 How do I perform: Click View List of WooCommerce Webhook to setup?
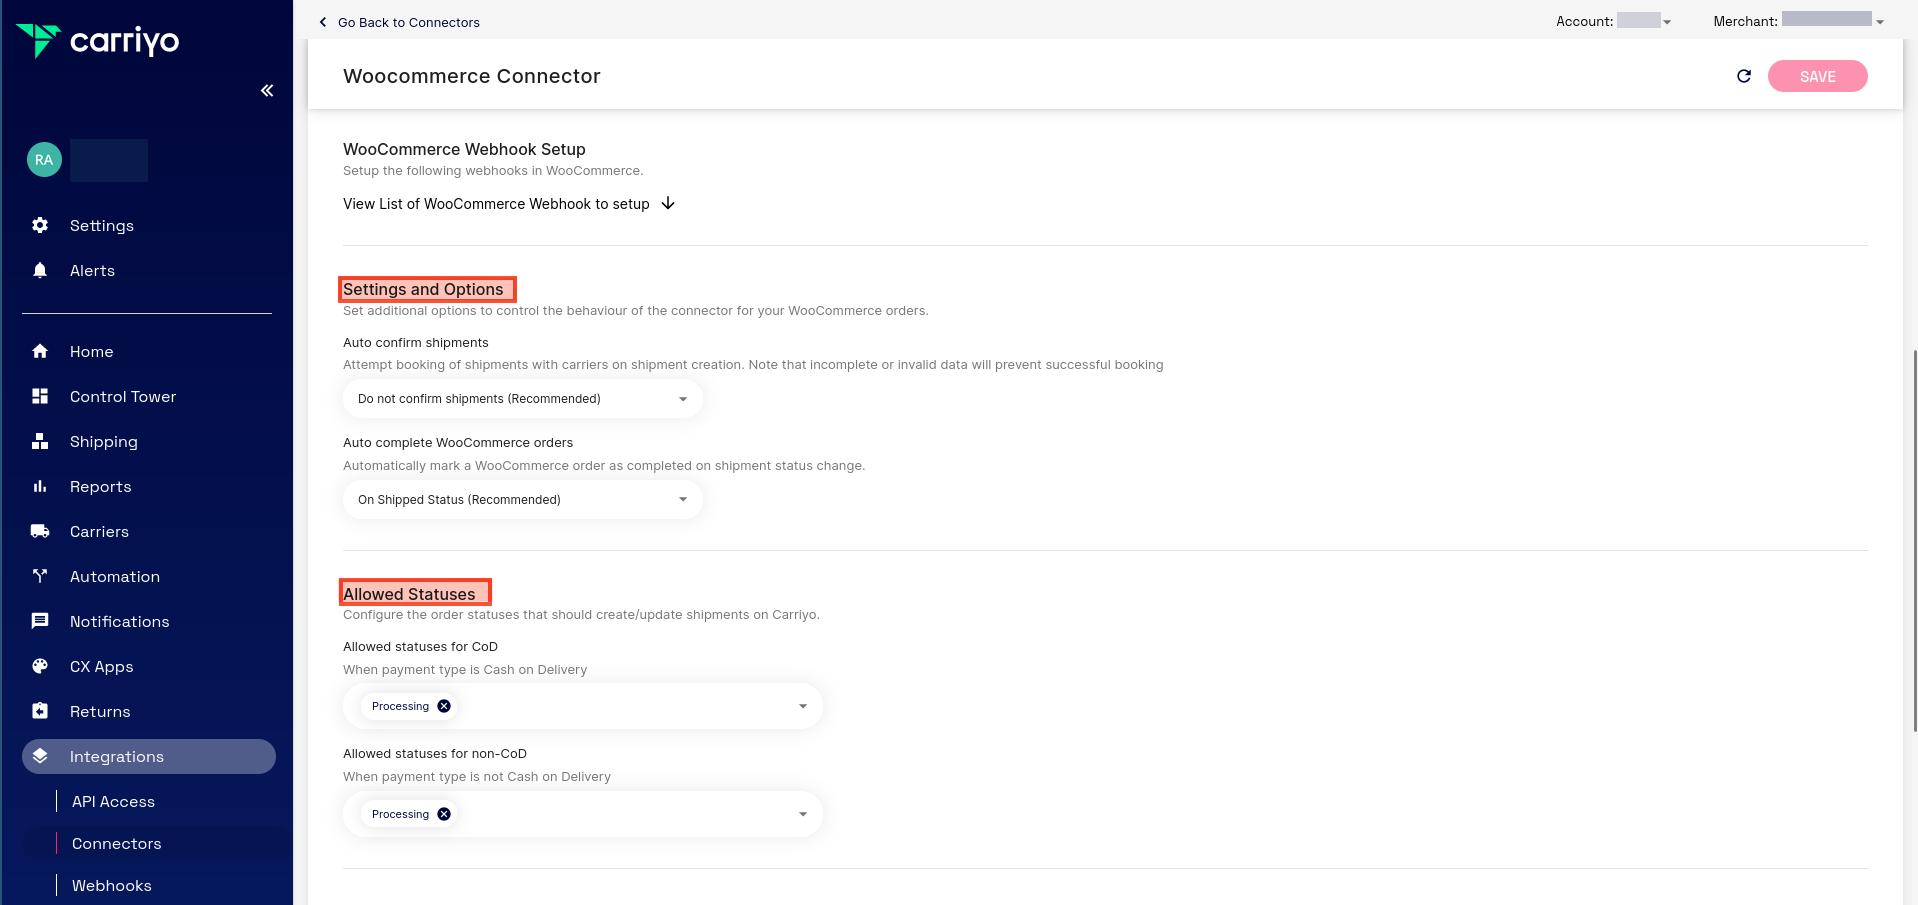coord(496,204)
